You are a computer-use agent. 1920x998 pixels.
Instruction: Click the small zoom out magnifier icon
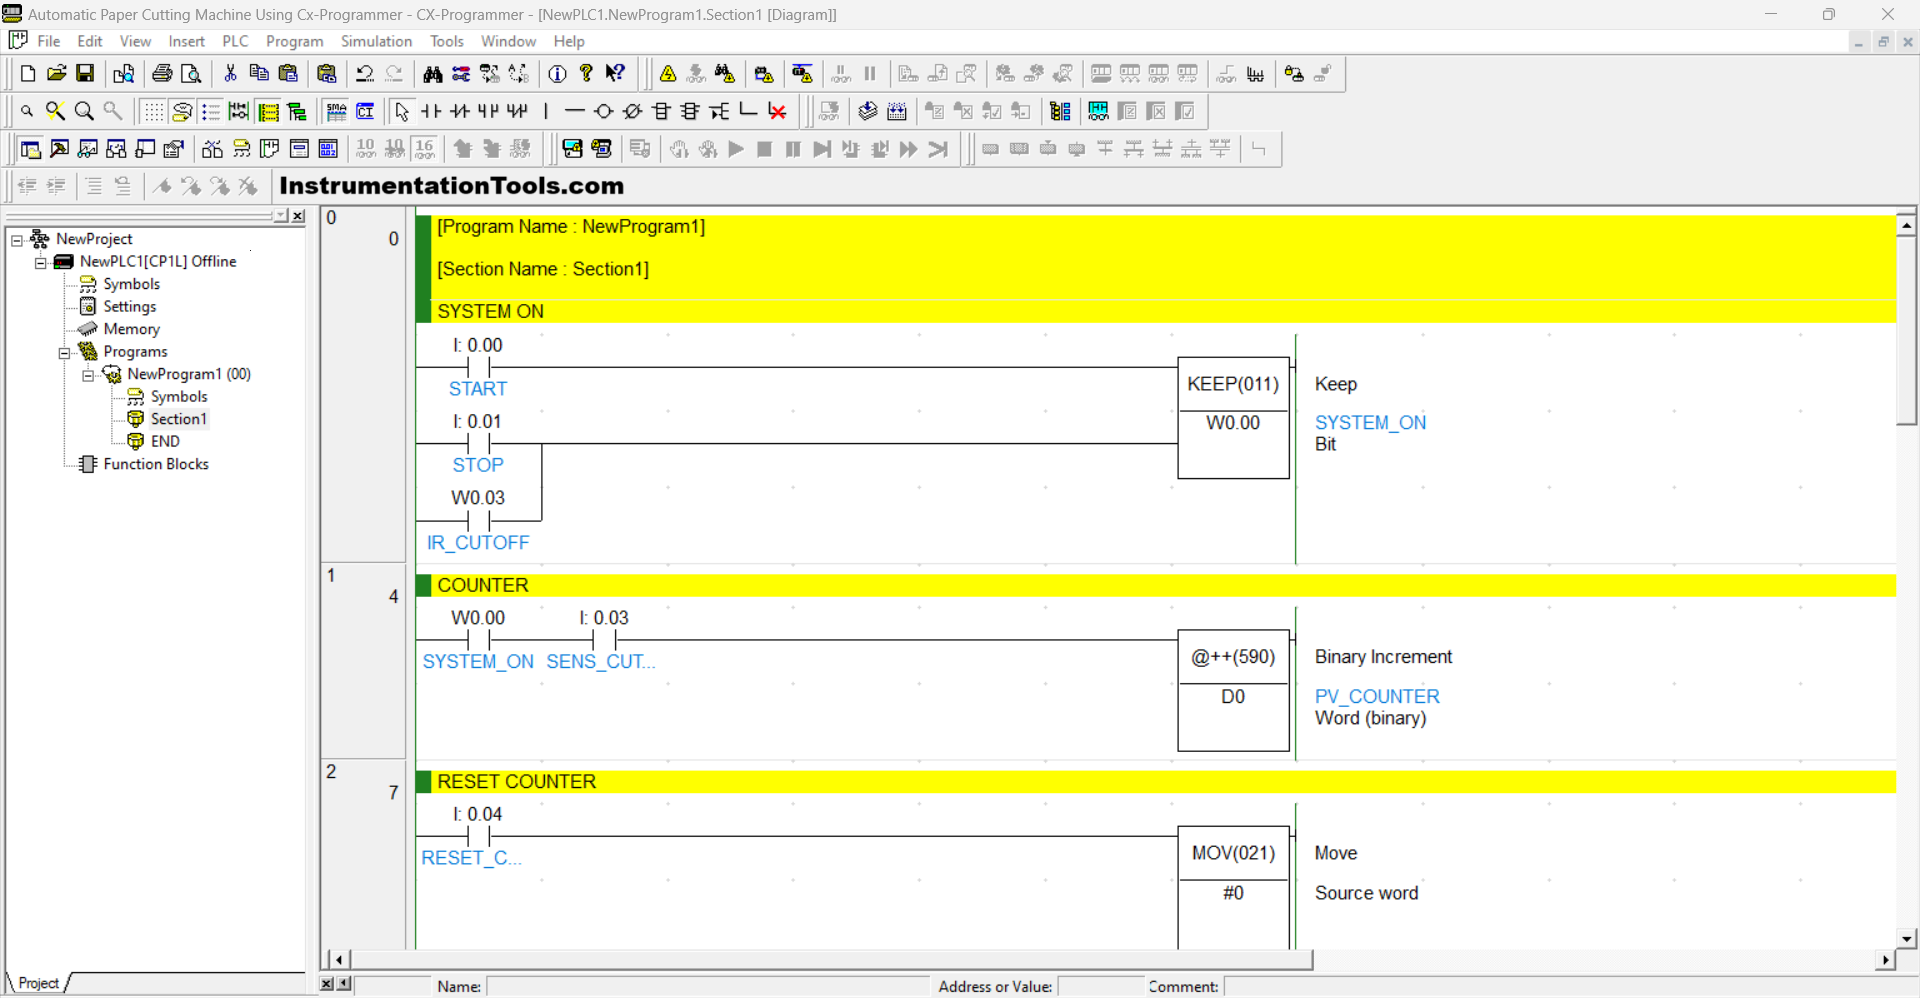pyautogui.click(x=27, y=111)
